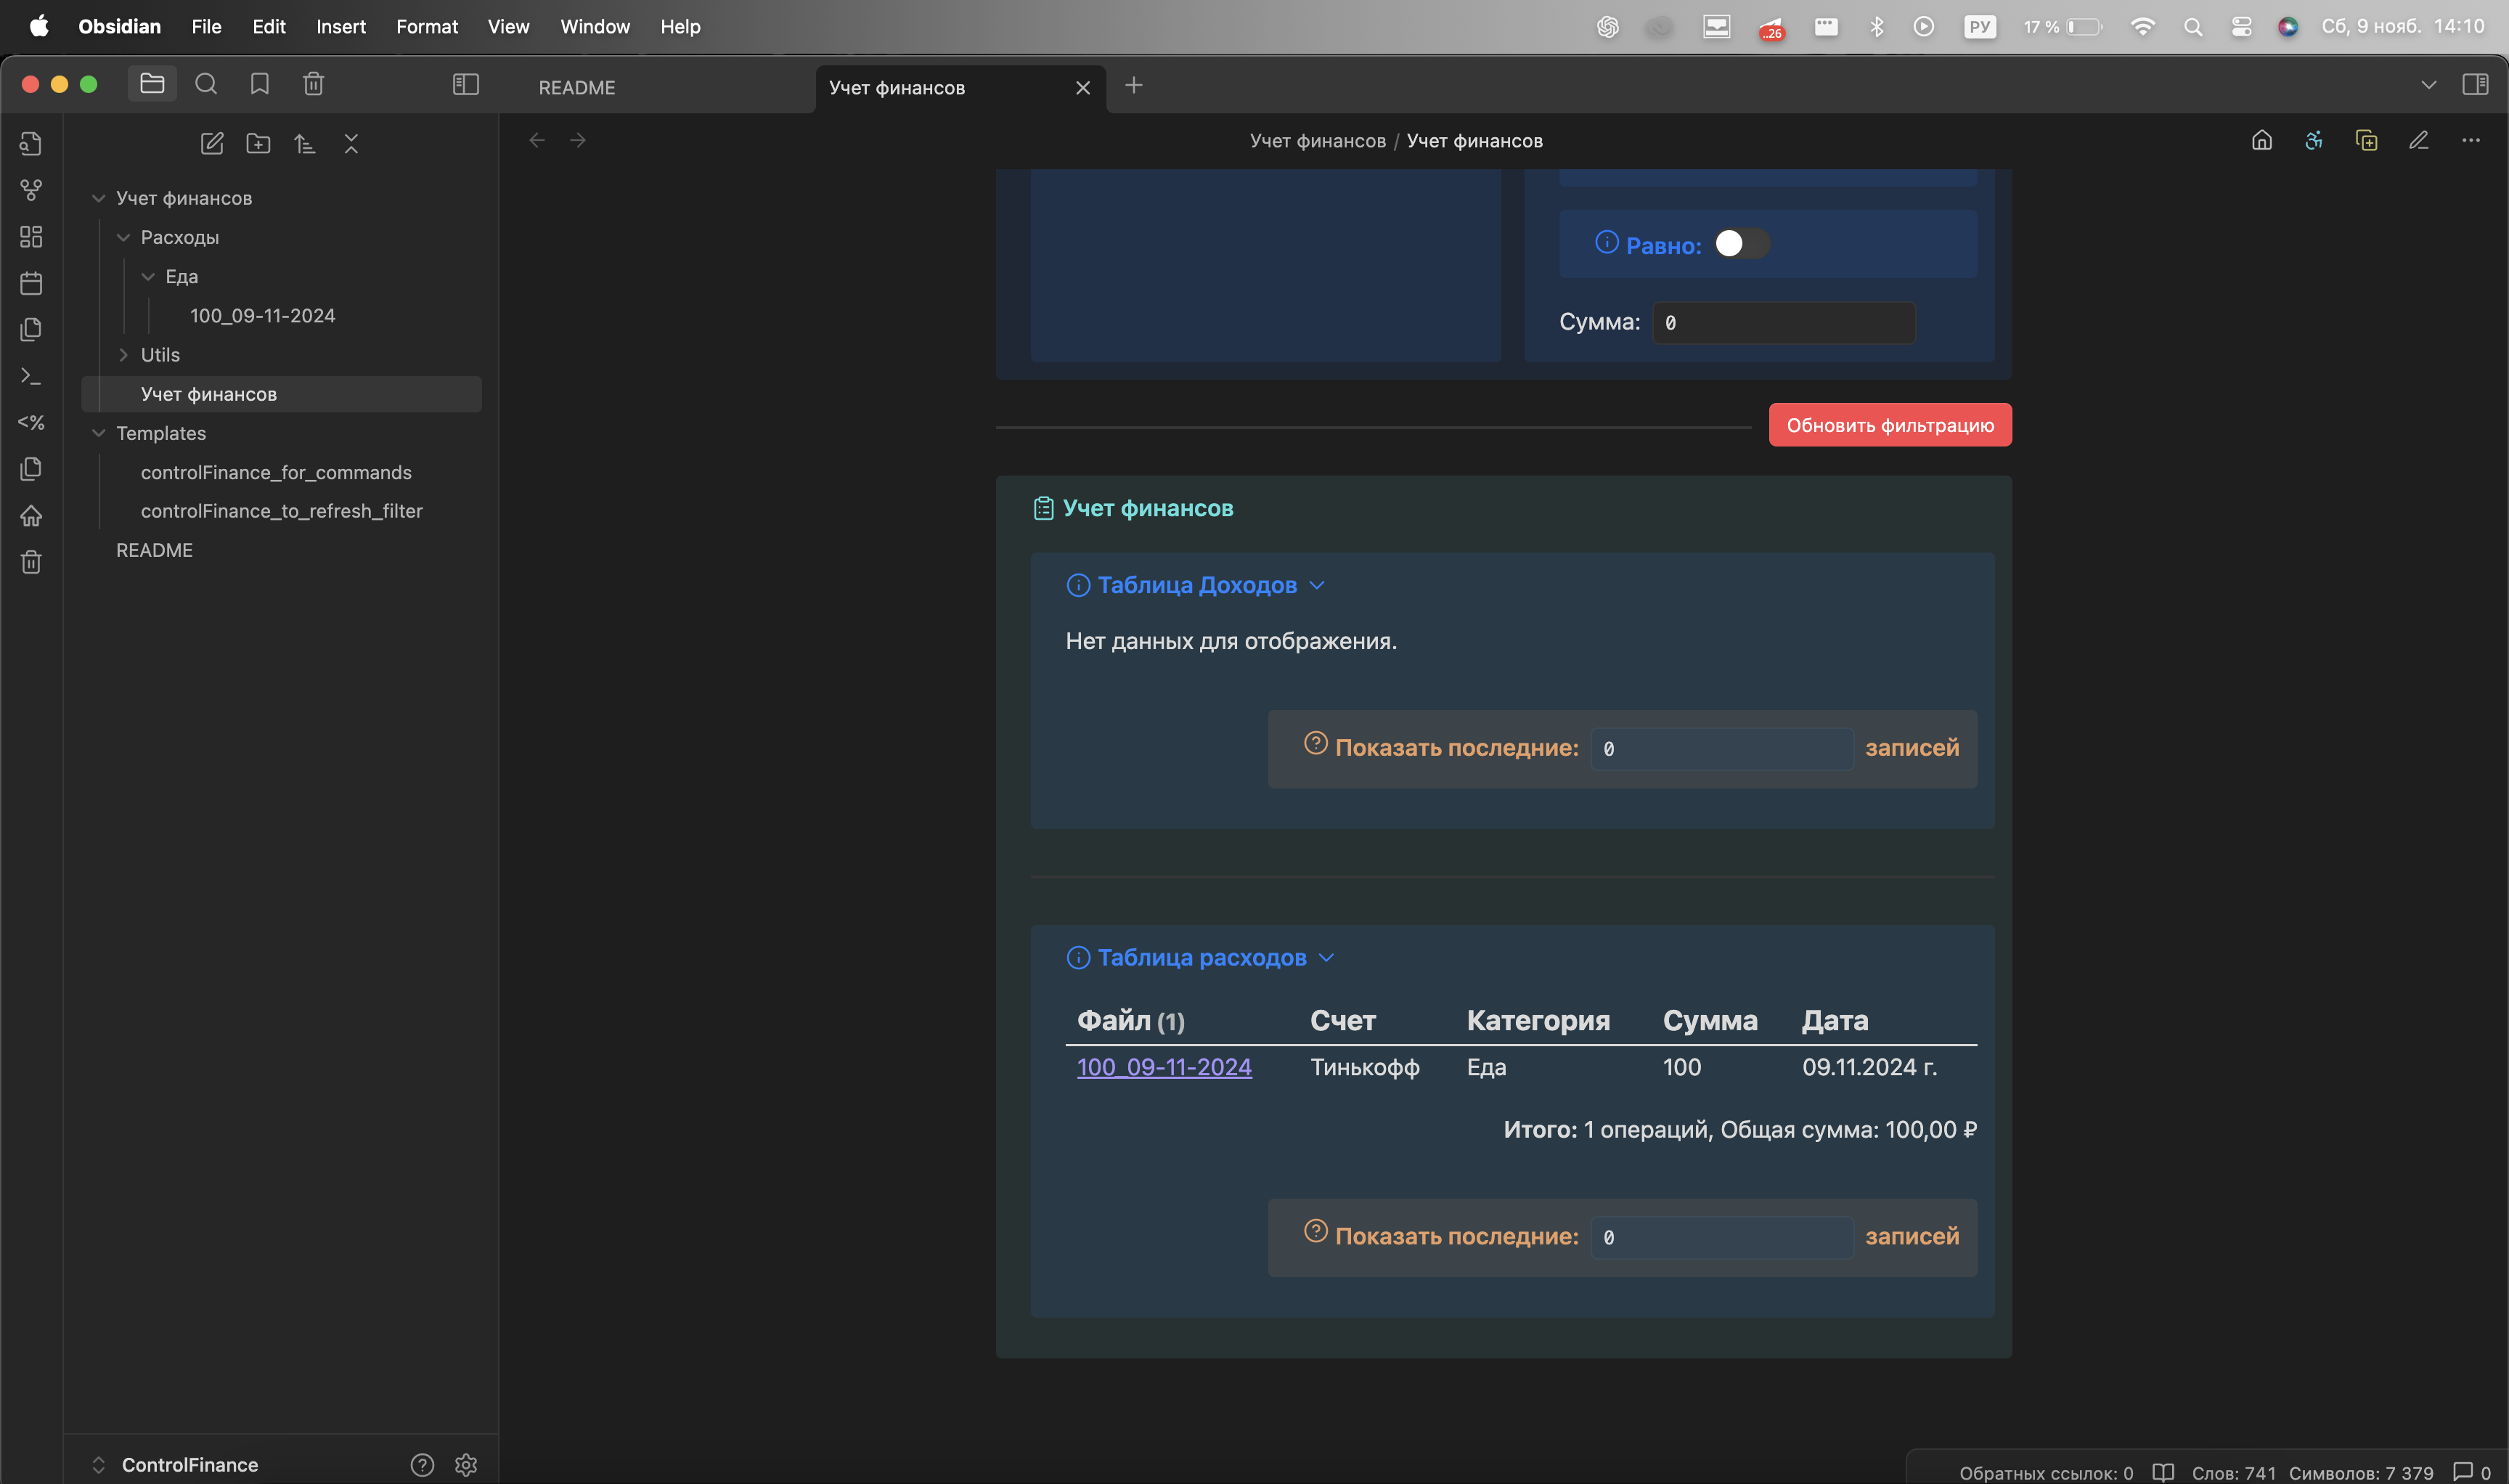Viewport: 2509px width, 1484px height.
Task: Open the graph view ribbon icon
Action: [x=31, y=190]
